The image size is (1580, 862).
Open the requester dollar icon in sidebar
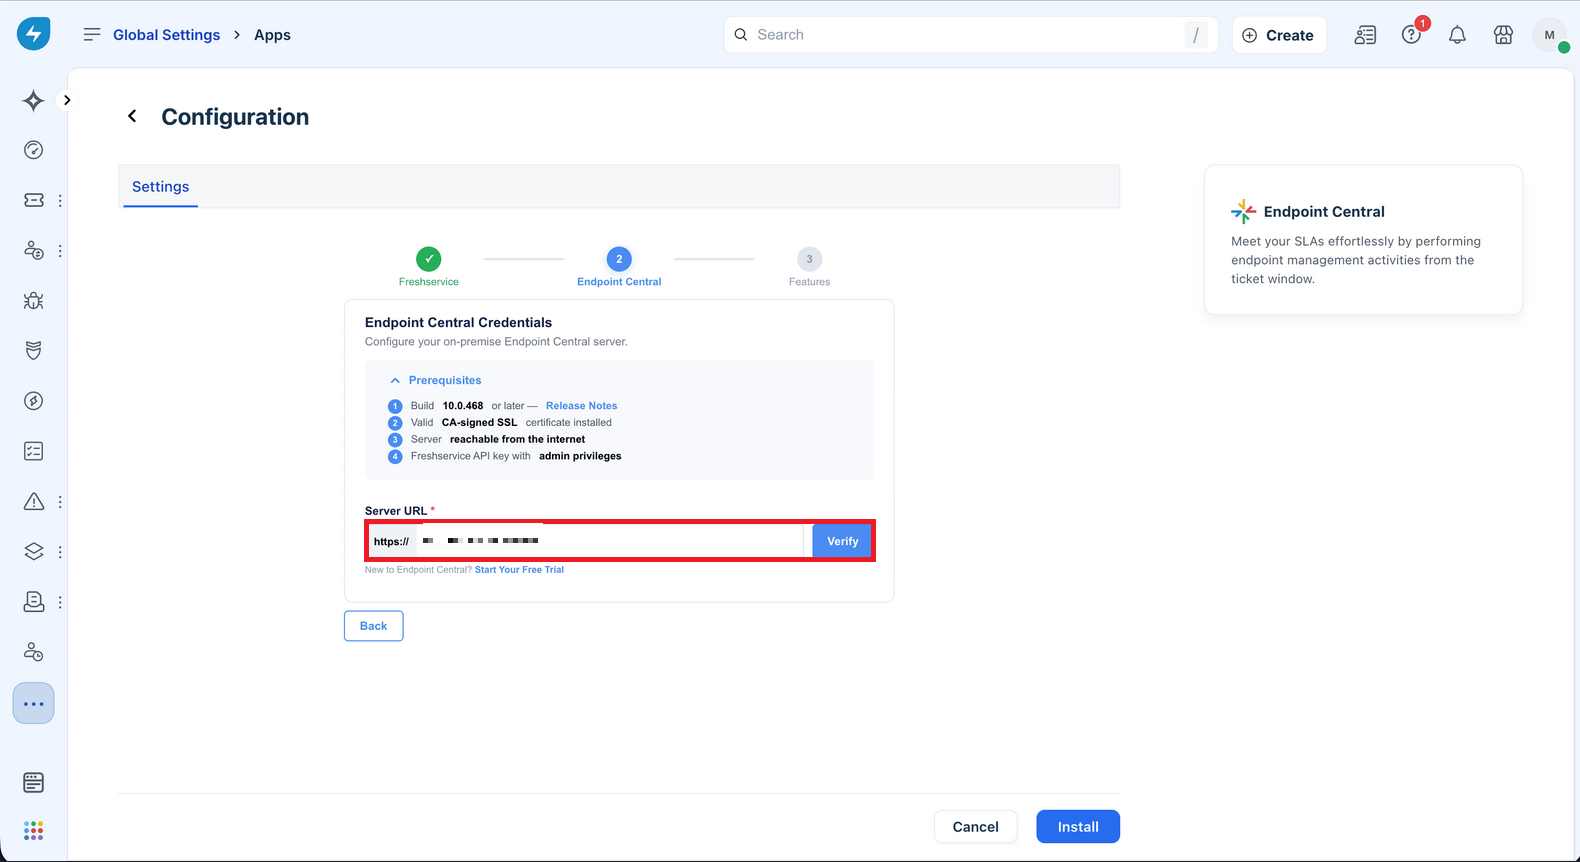click(33, 250)
